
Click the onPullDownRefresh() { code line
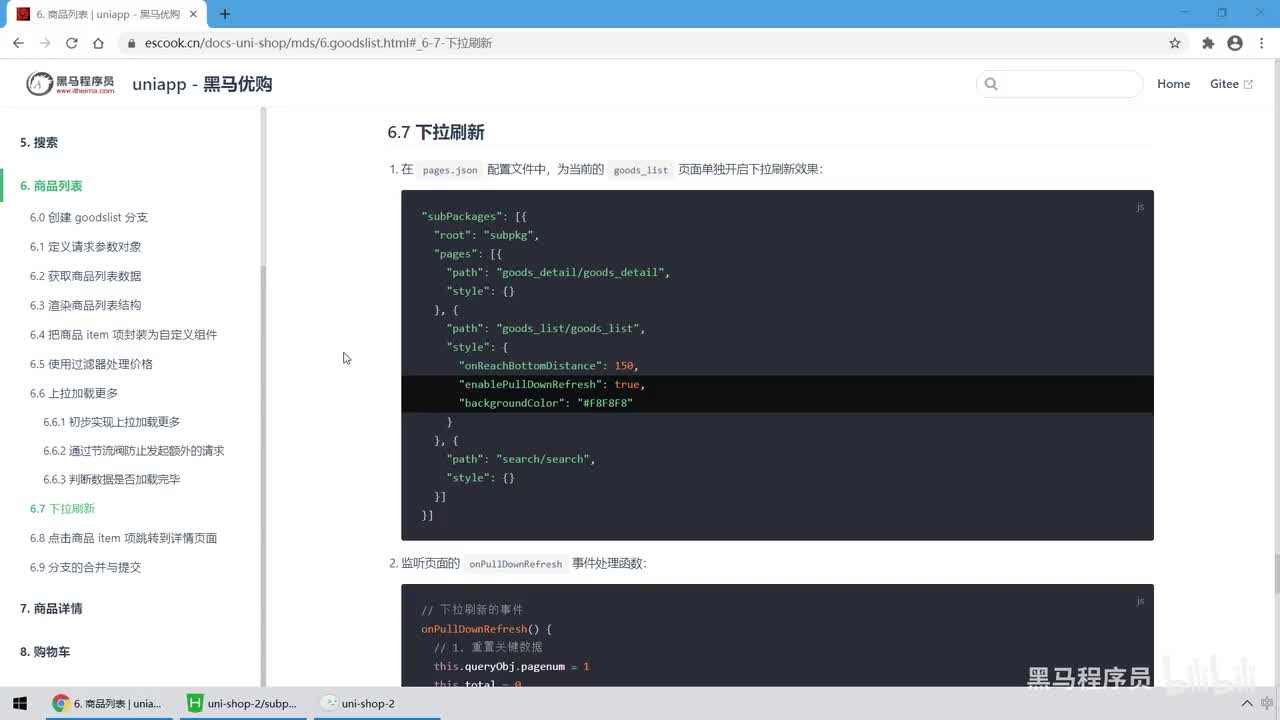point(486,629)
